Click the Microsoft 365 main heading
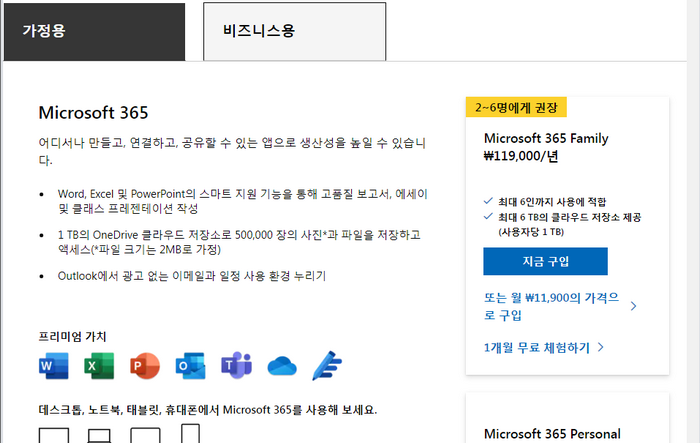Viewport: 700px width, 443px height. (x=93, y=113)
